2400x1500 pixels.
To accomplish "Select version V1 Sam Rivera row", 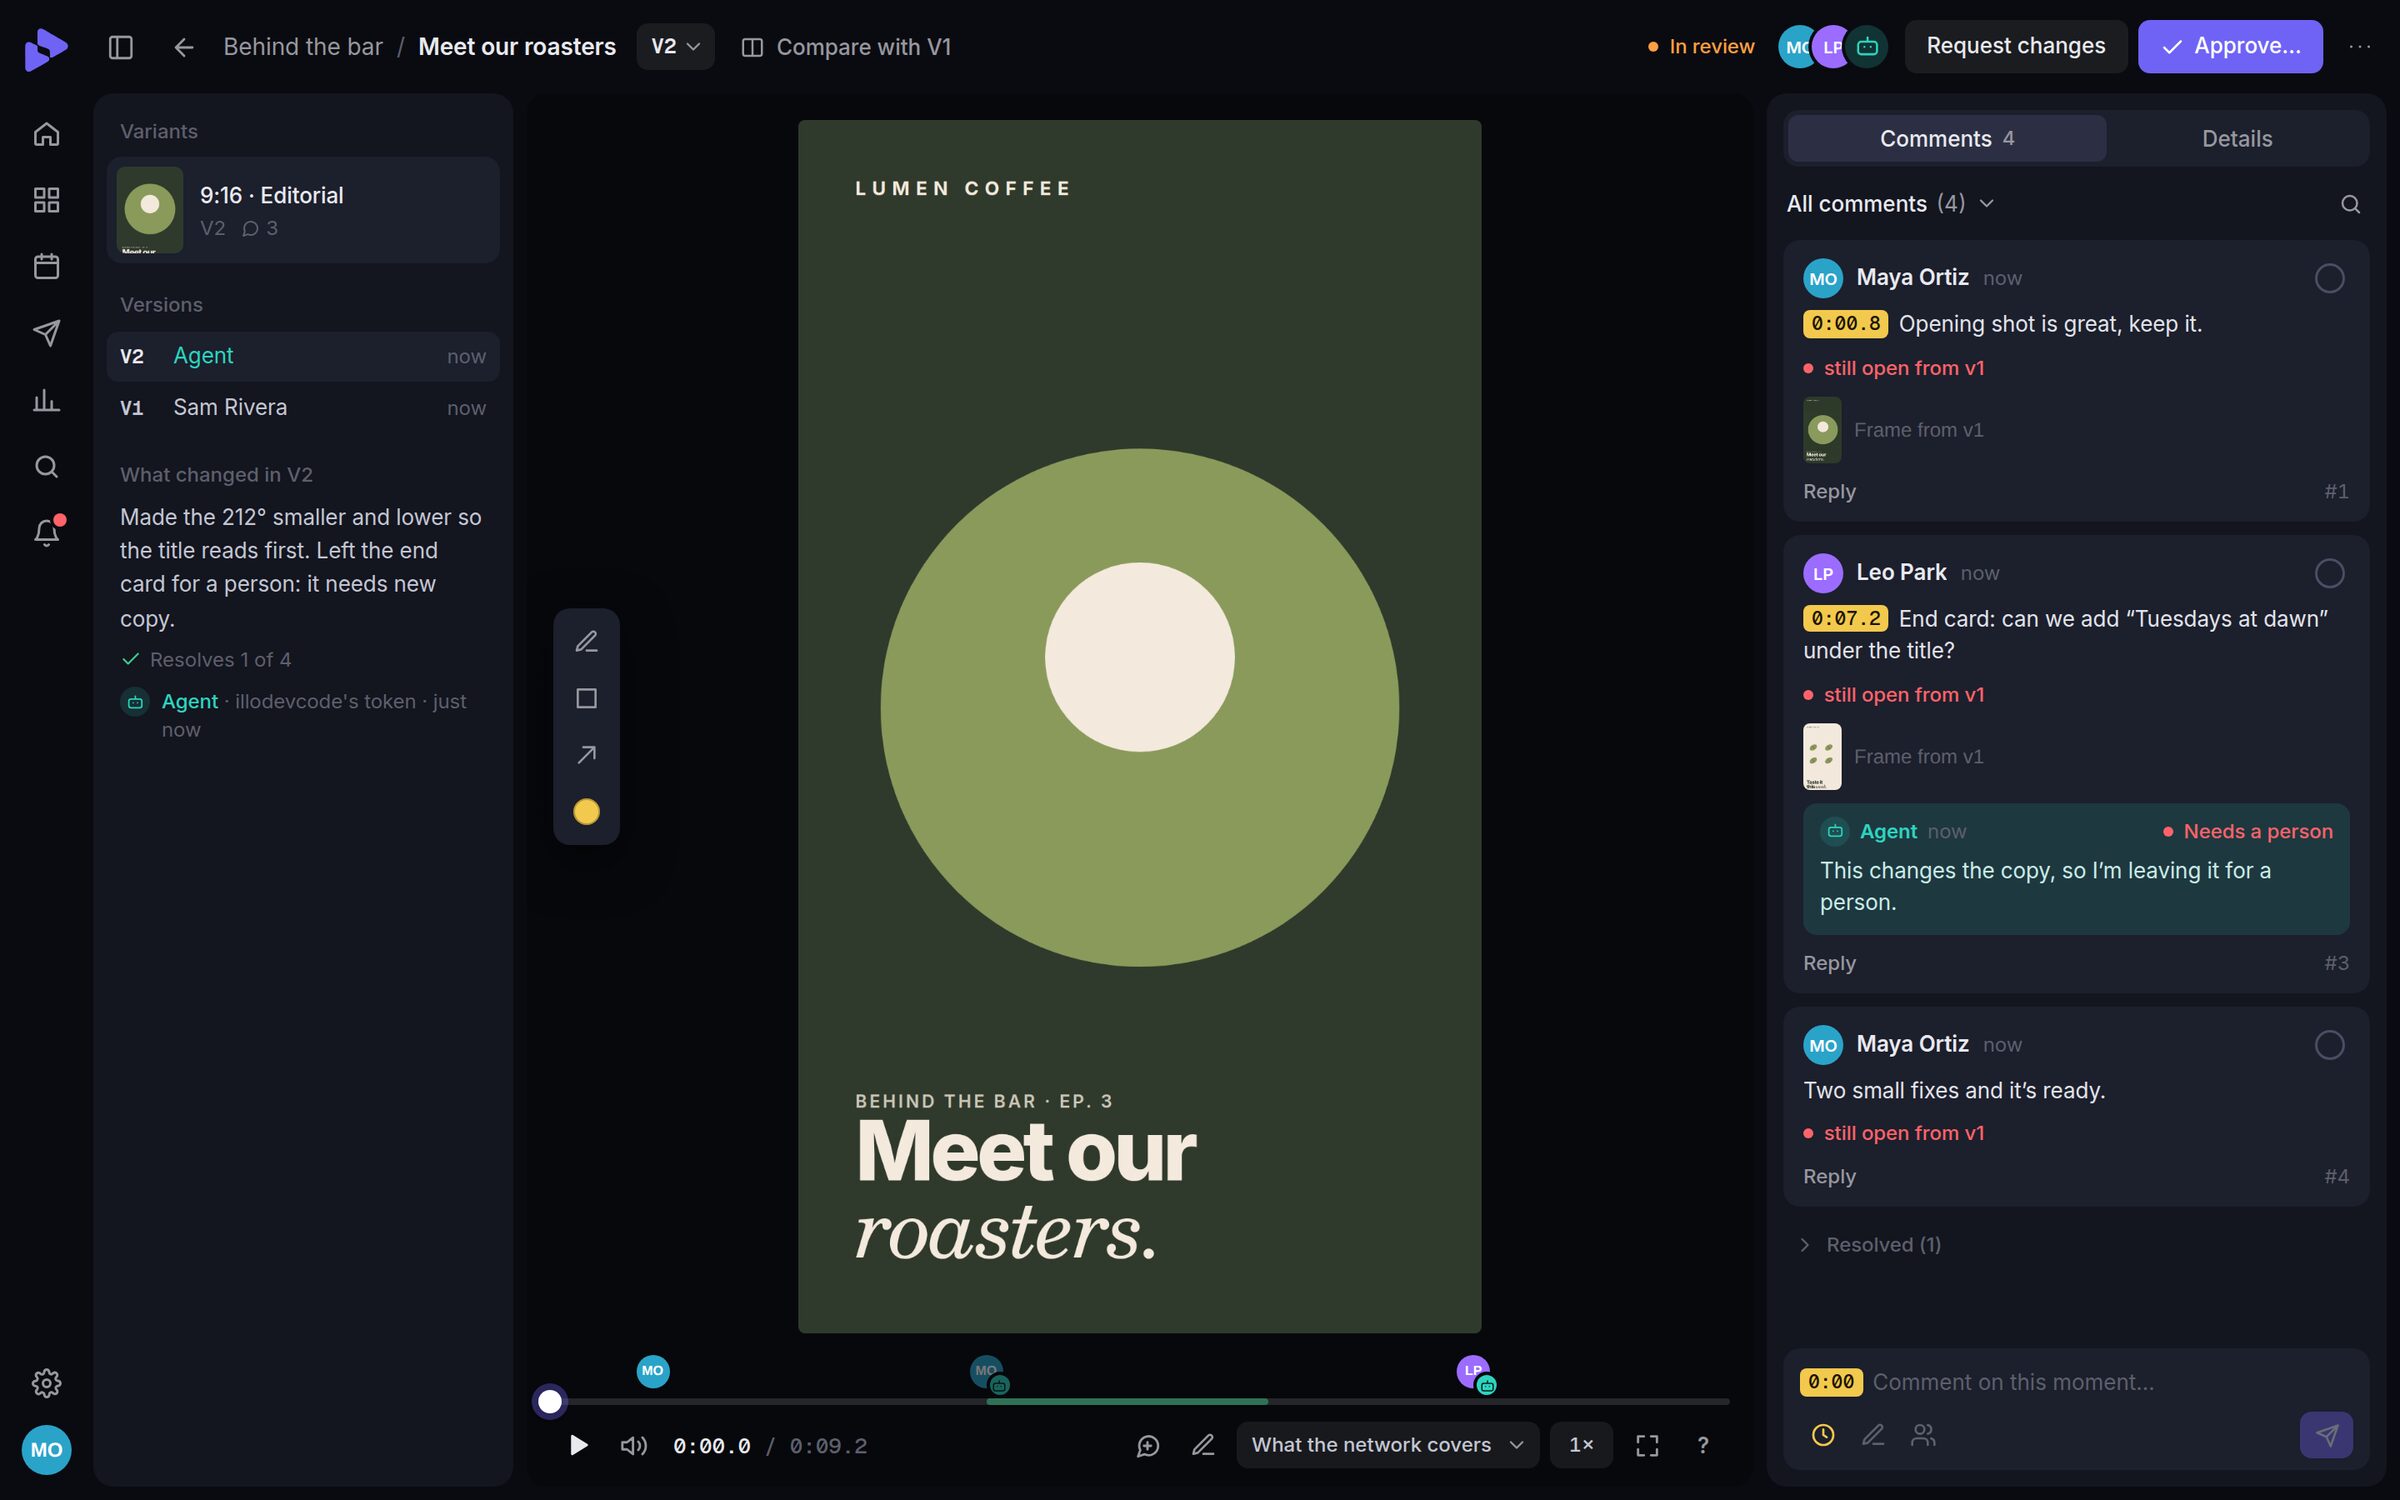I will 303,408.
